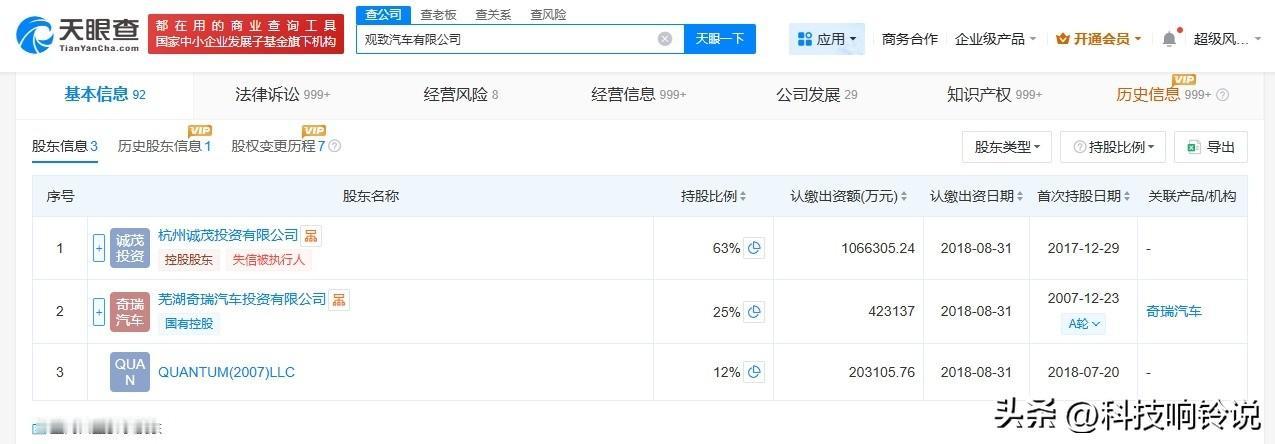1275x444 pixels.
Task: Open QUANTUM(2007)LLC company link
Action: pyautogui.click(x=226, y=372)
